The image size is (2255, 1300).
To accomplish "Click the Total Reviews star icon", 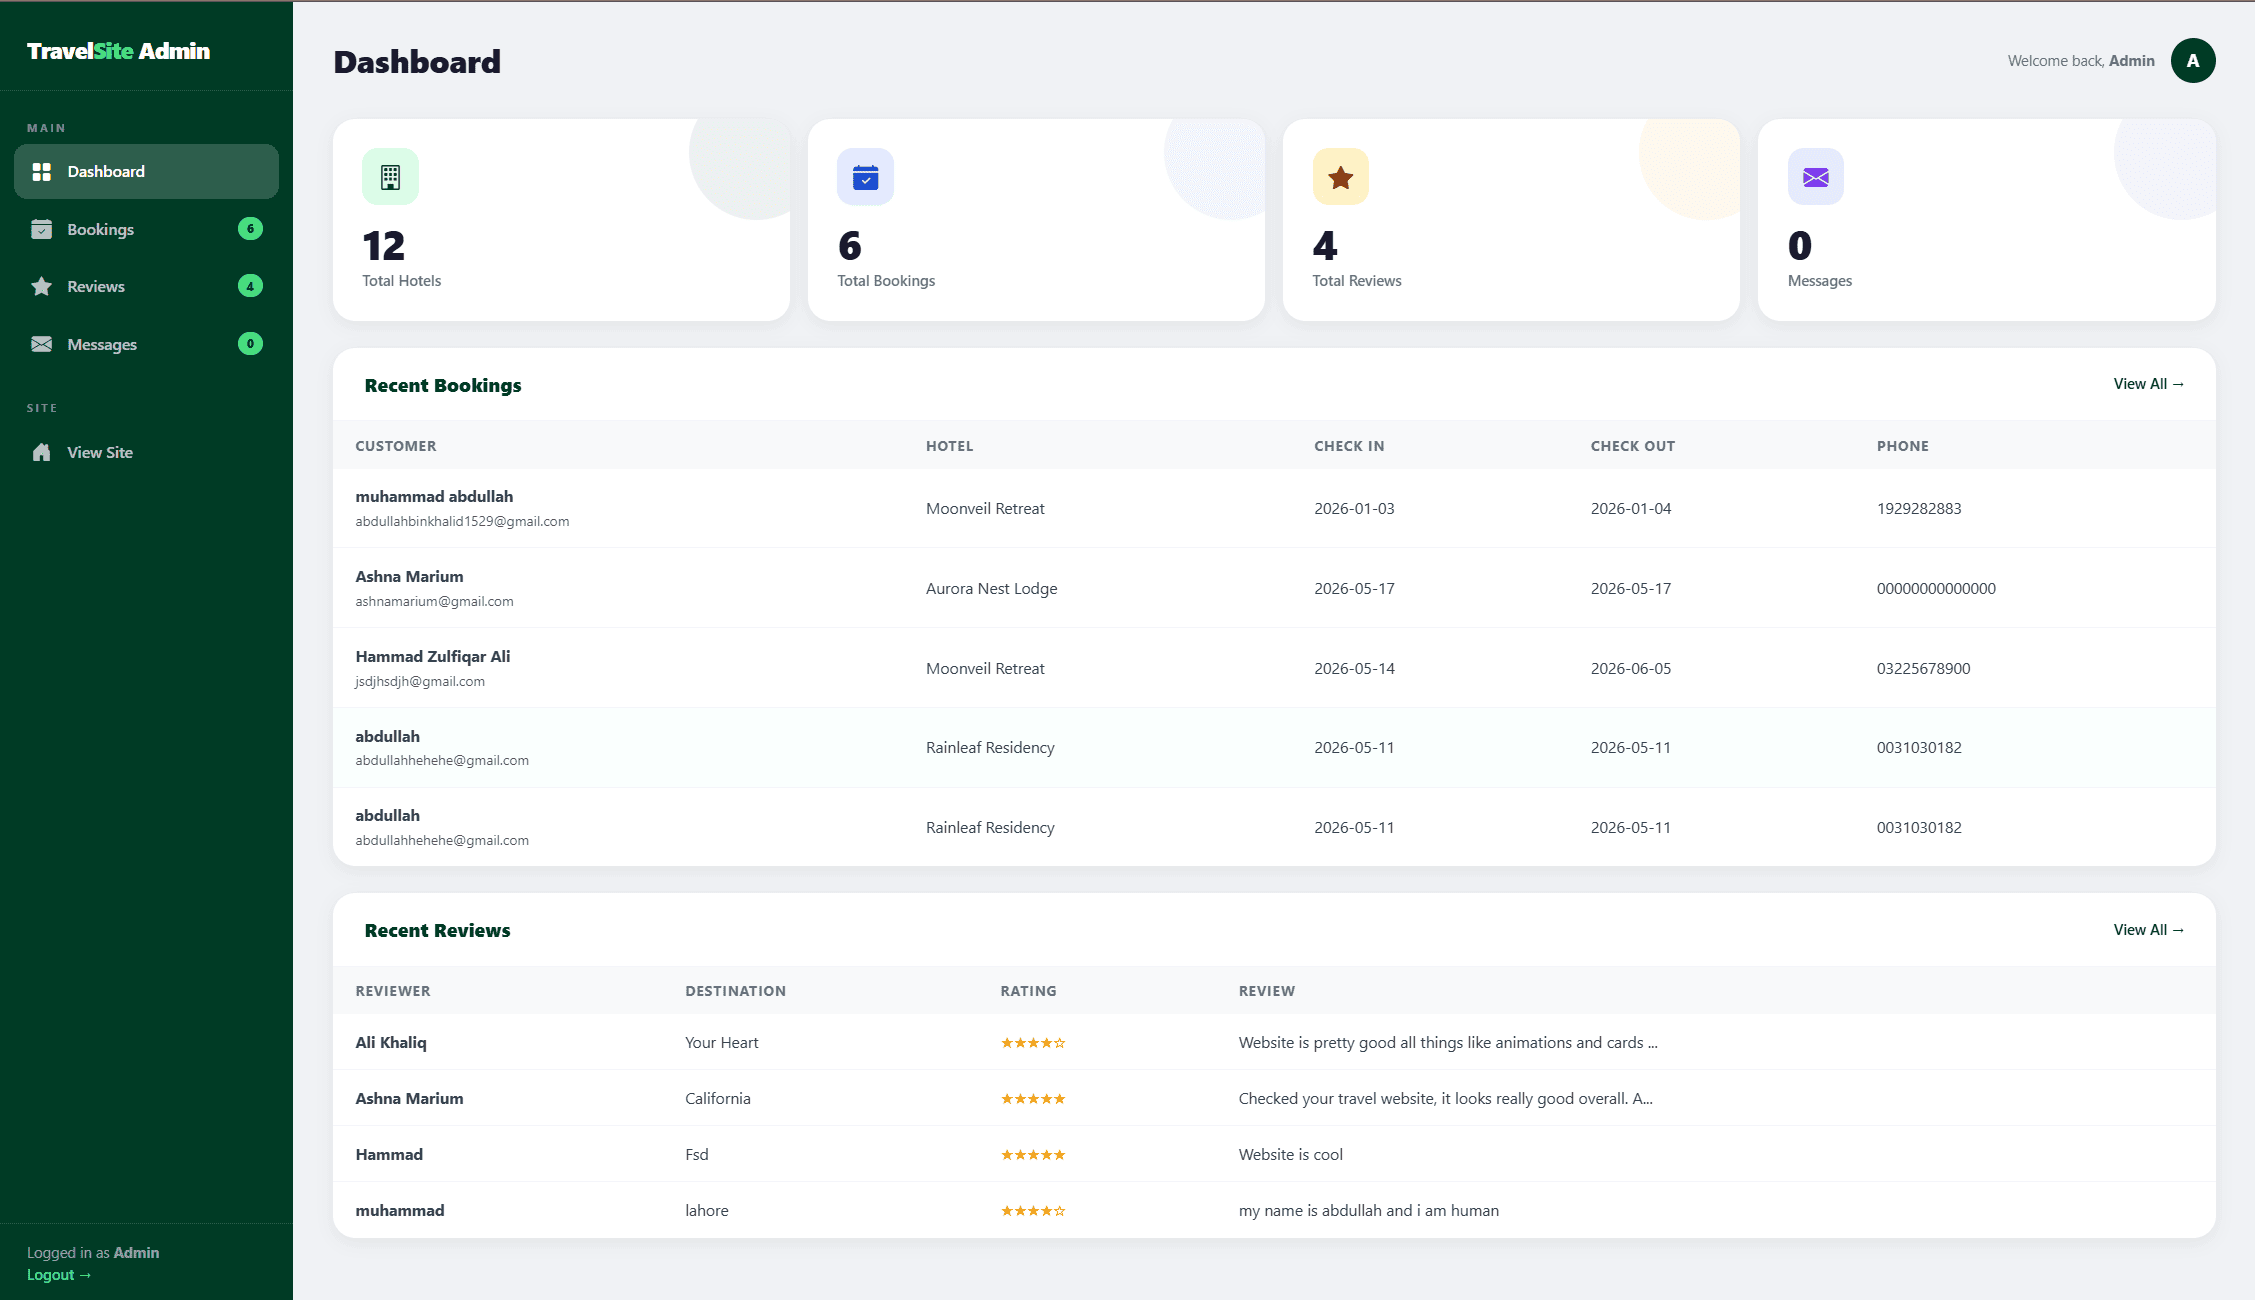I will [1340, 177].
